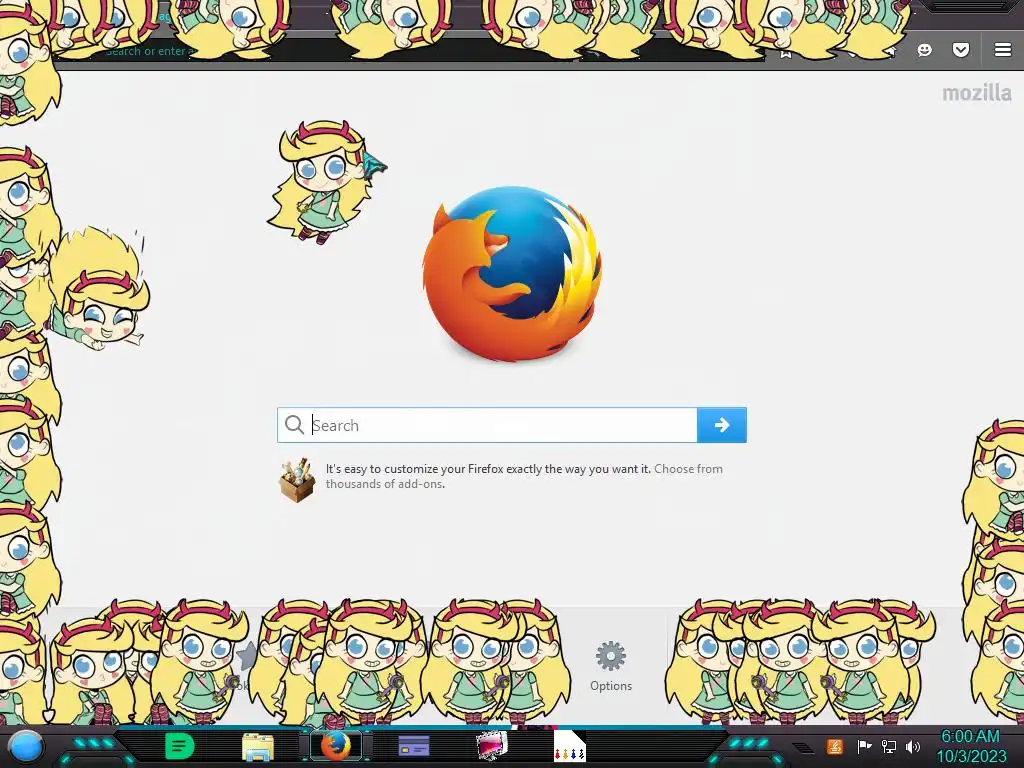Open the clock showing 6:00 AM
The width and height of the screenshot is (1024, 768).
970,746
